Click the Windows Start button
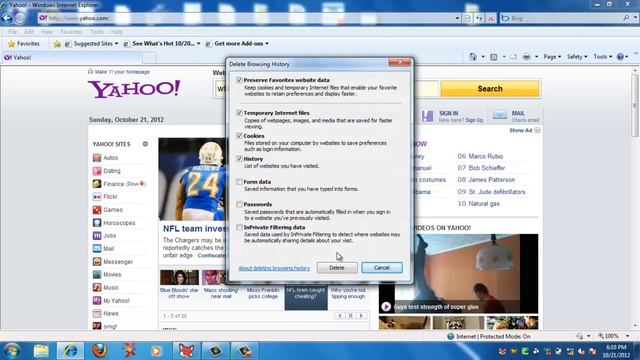This screenshot has height=360, width=640. (x=11, y=351)
